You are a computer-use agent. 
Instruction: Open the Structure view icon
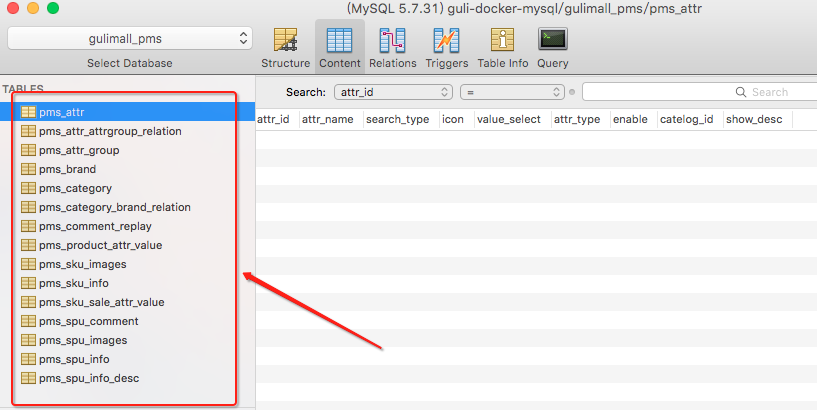[x=285, y=41]
